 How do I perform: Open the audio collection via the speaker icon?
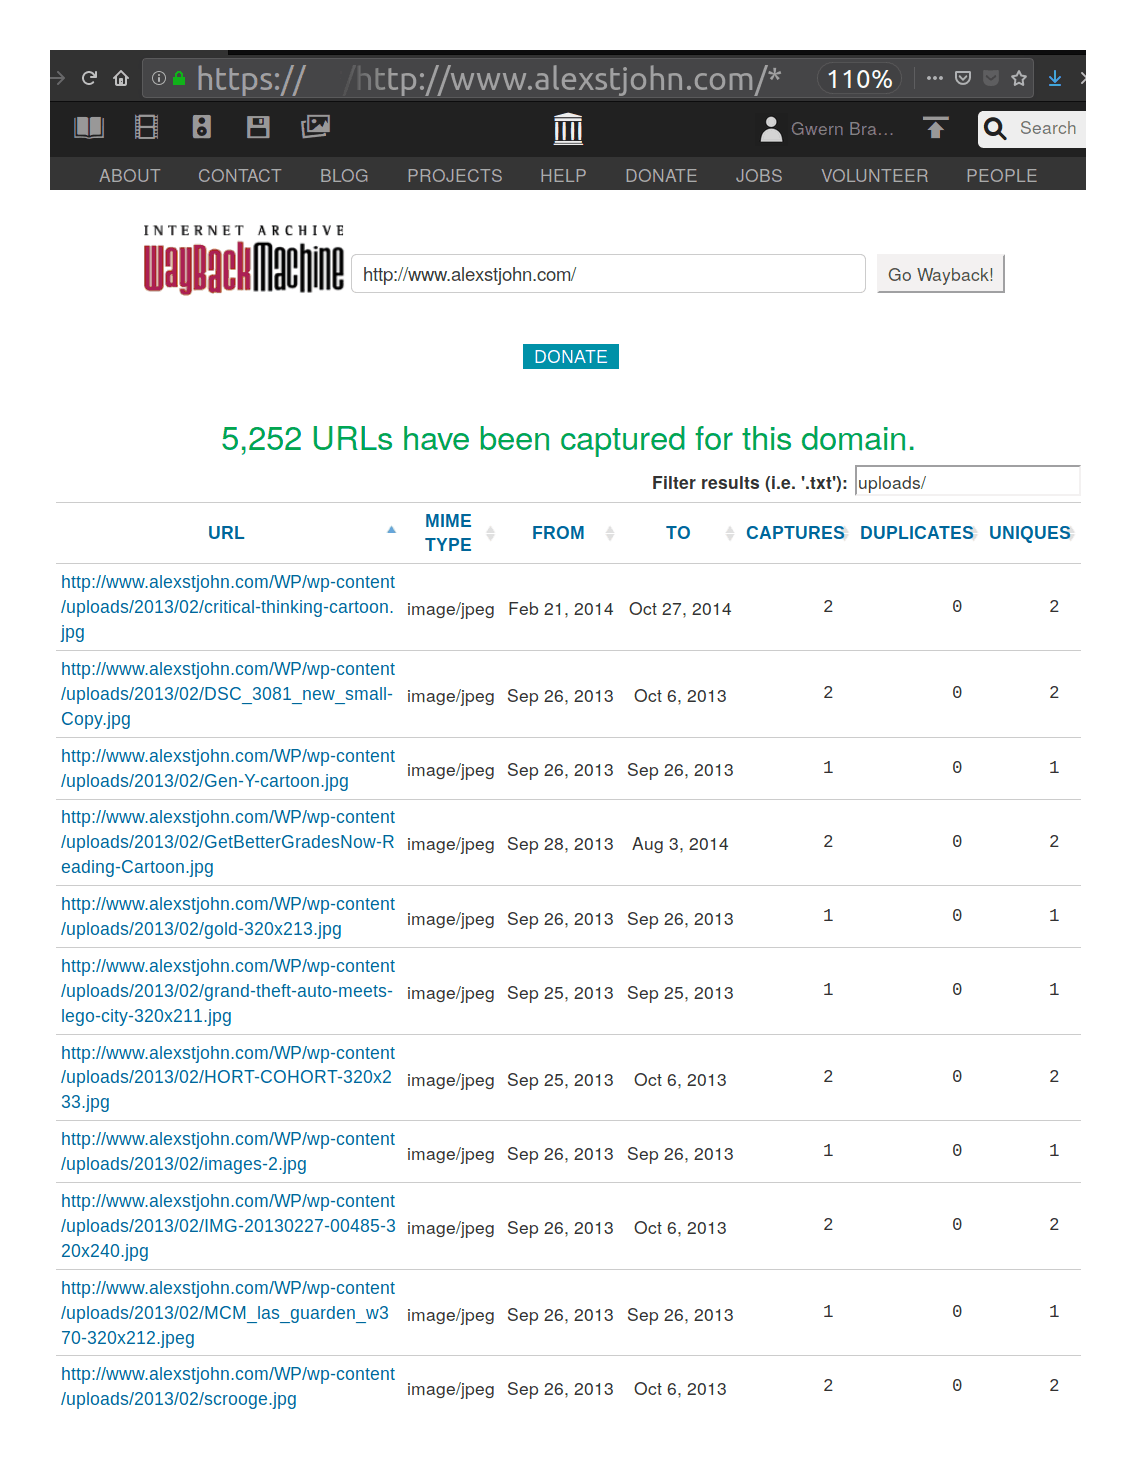click(201, 128)
